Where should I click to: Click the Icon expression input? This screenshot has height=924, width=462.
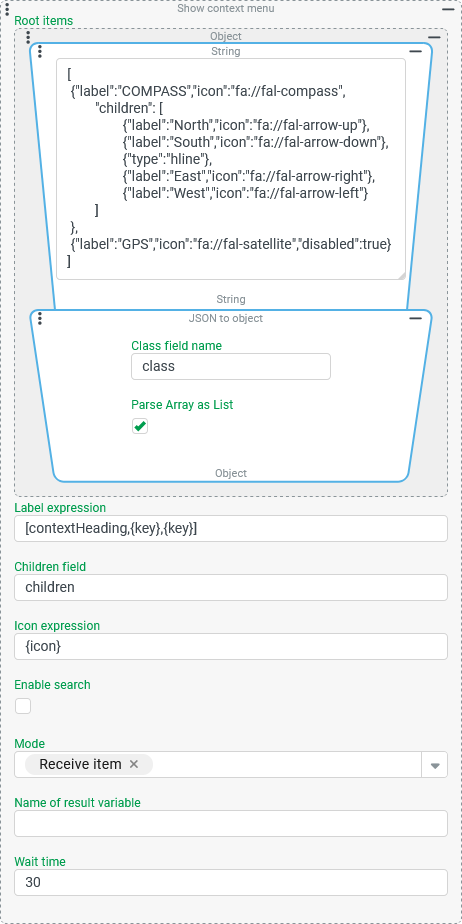[231, 646]
